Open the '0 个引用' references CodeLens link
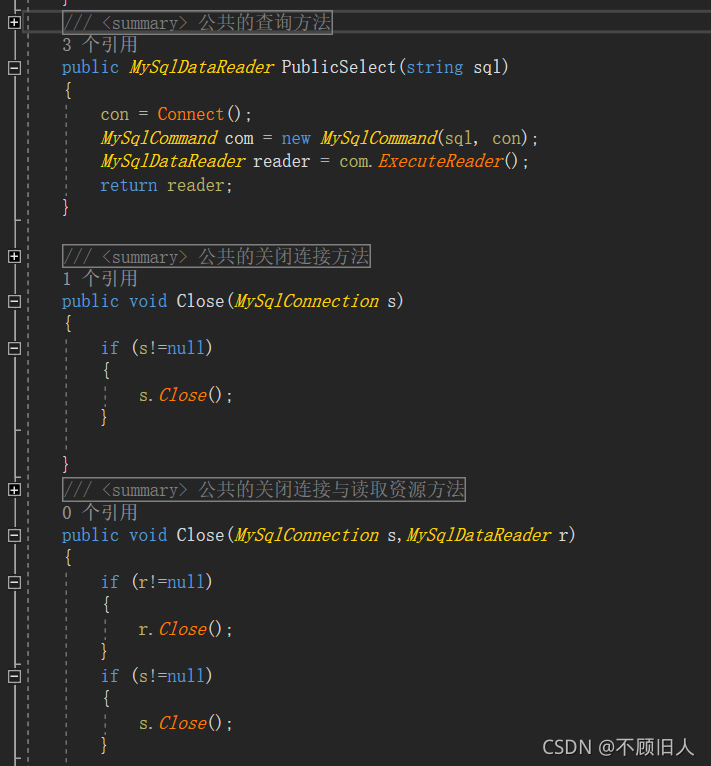Screen dimensions: 711x766 click(100, 513)
